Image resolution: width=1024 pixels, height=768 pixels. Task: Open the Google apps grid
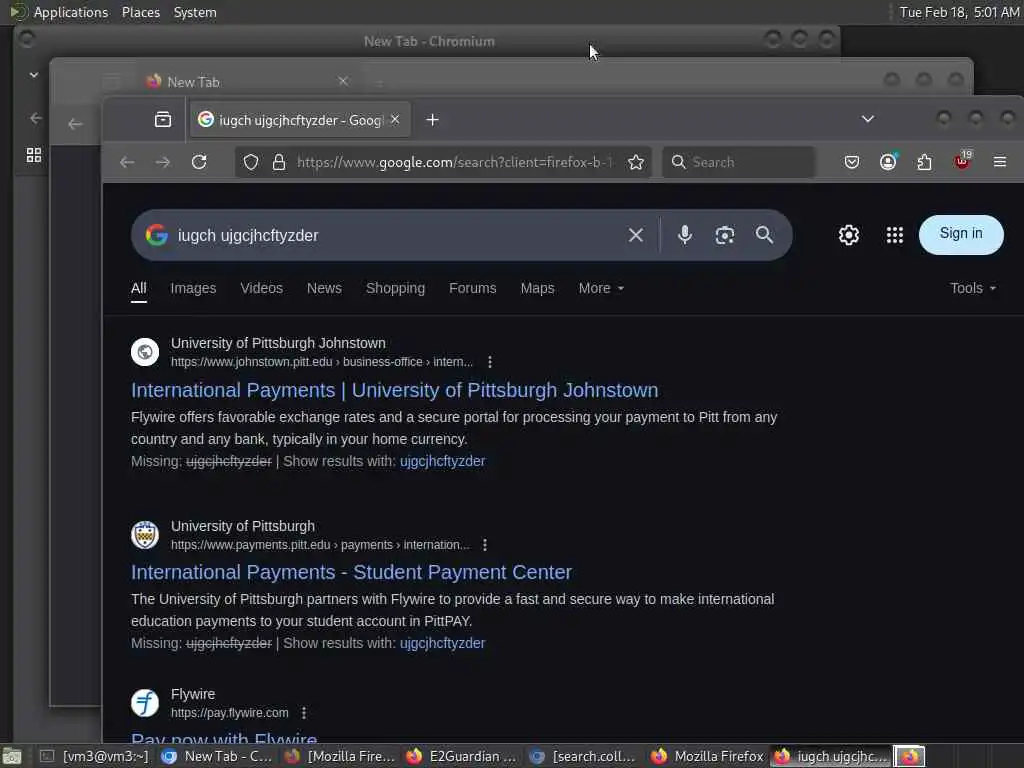(x=895, y=235)
